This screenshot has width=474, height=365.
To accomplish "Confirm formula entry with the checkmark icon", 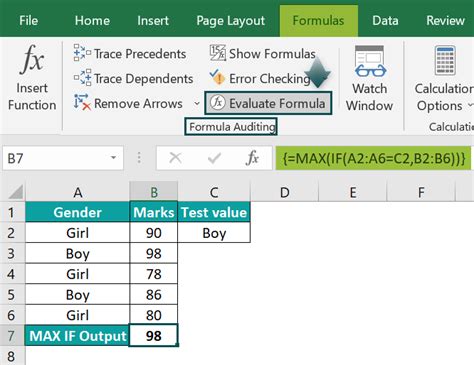I will pos(214,158).
